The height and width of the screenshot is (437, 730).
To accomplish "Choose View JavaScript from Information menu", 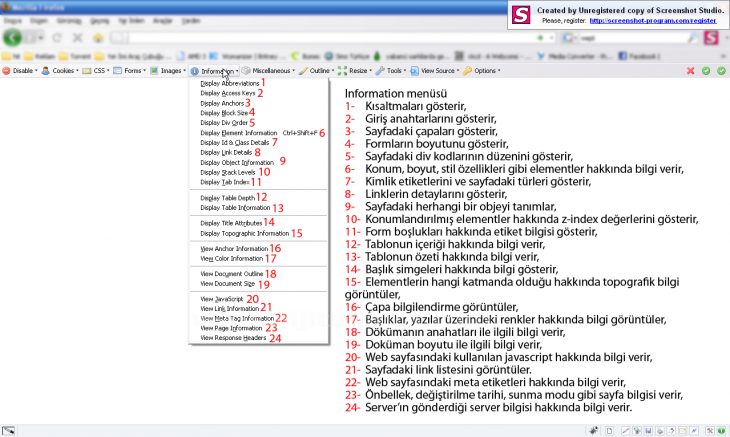I will (x=221, y=299).
